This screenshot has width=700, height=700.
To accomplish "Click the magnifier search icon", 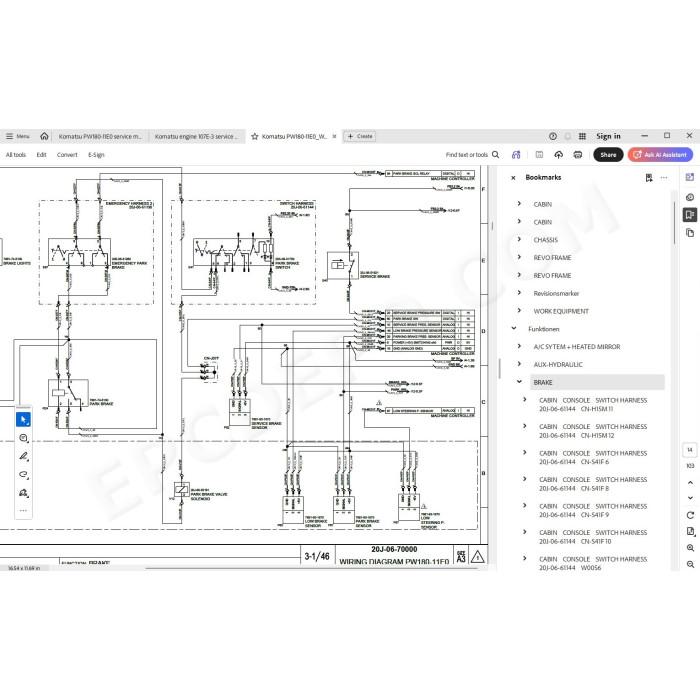I will [x=496, y=154].
